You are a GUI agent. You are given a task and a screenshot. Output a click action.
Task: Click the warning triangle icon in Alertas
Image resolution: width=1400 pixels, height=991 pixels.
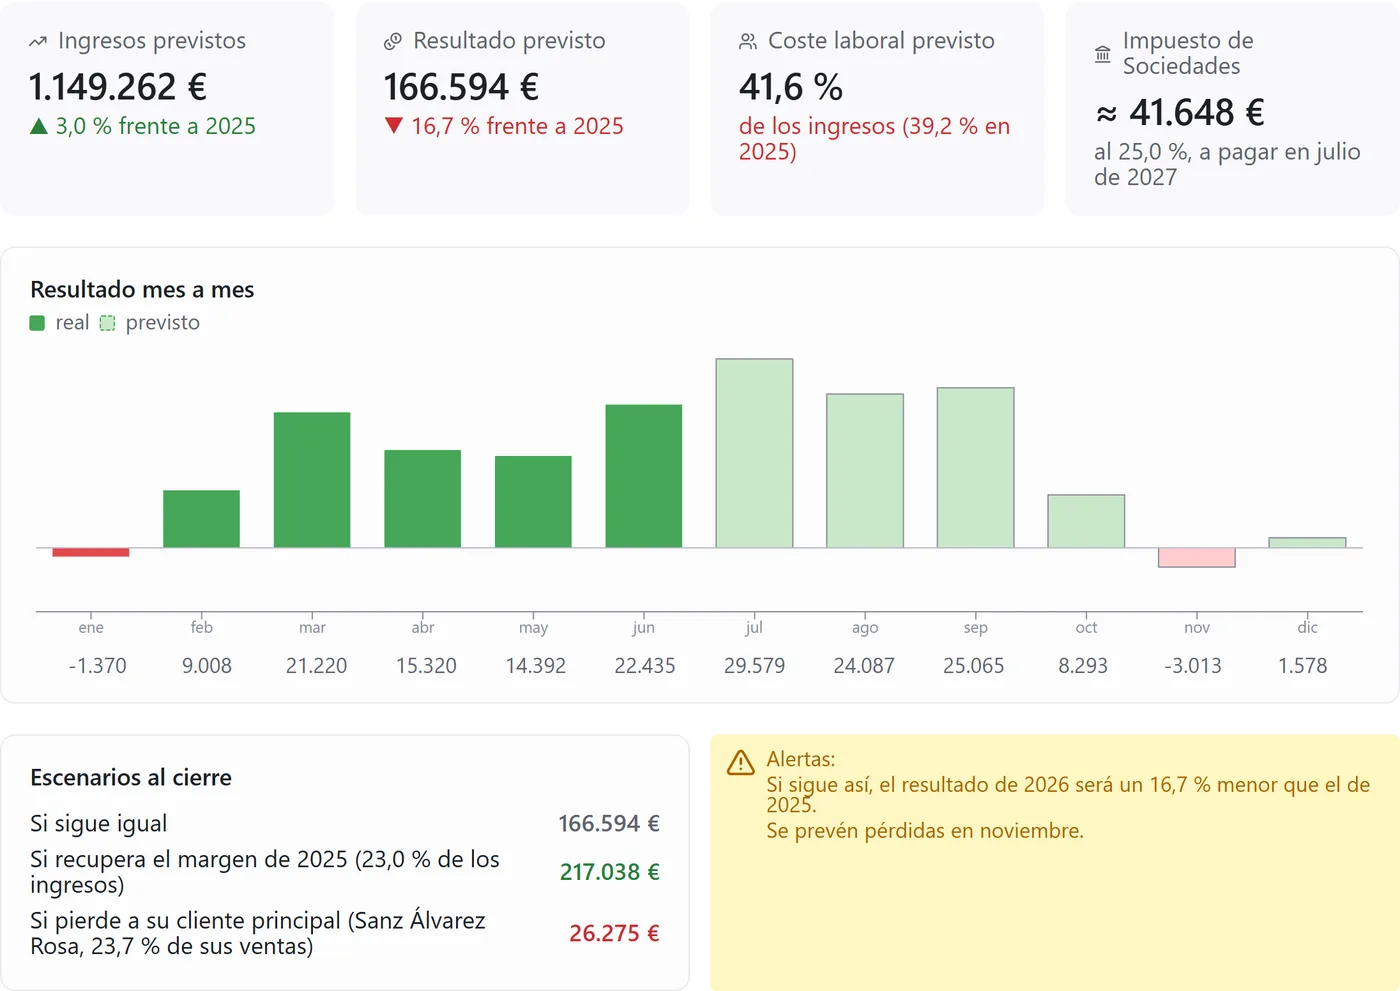point(741,763)
